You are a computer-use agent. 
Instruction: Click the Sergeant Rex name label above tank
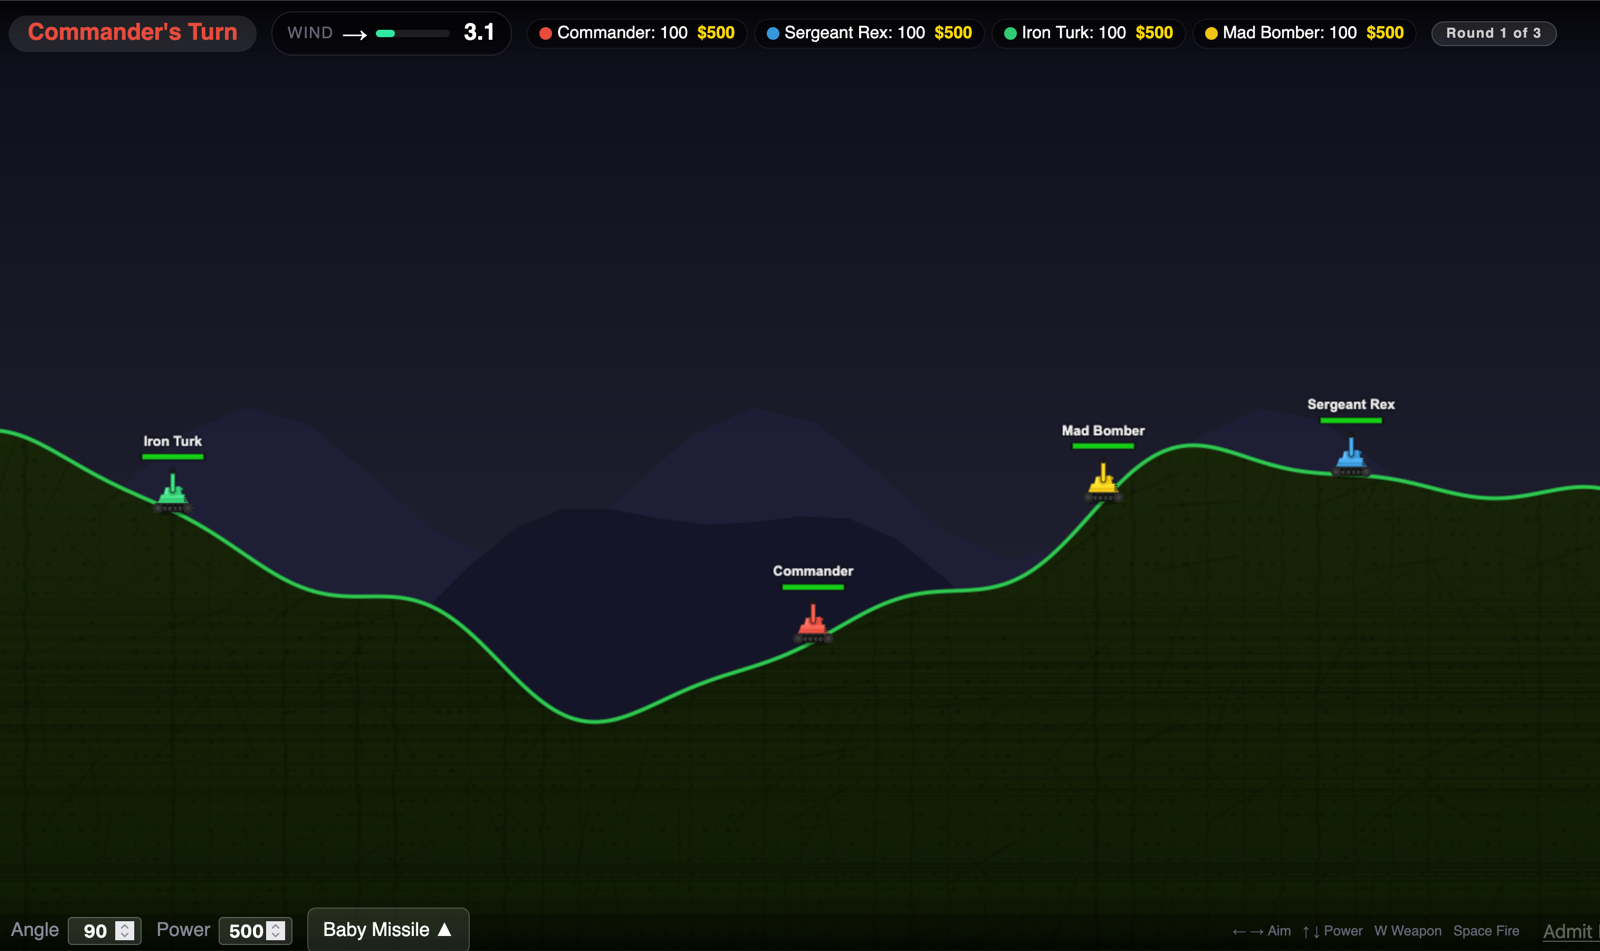[1351, 404]
